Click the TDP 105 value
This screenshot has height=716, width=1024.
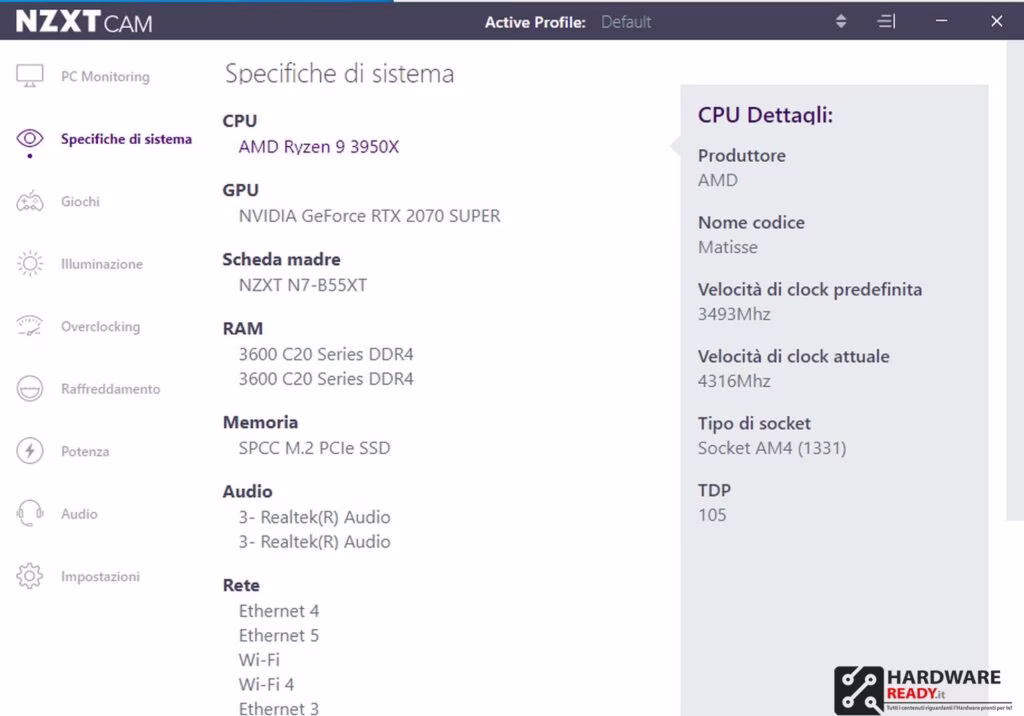[712, 515]
